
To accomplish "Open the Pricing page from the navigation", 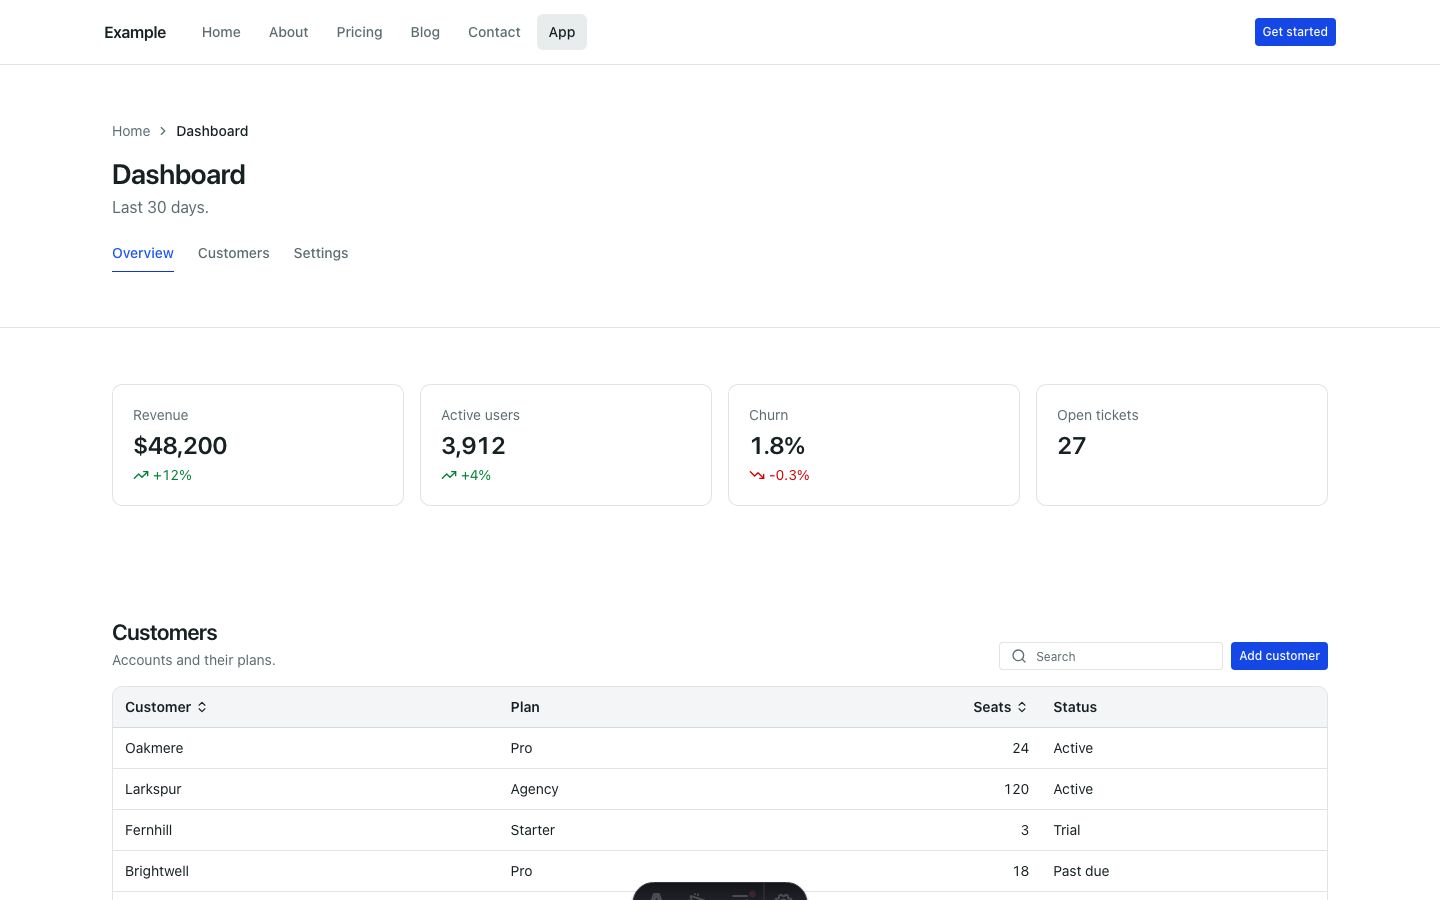I will (x=359, y=32).
